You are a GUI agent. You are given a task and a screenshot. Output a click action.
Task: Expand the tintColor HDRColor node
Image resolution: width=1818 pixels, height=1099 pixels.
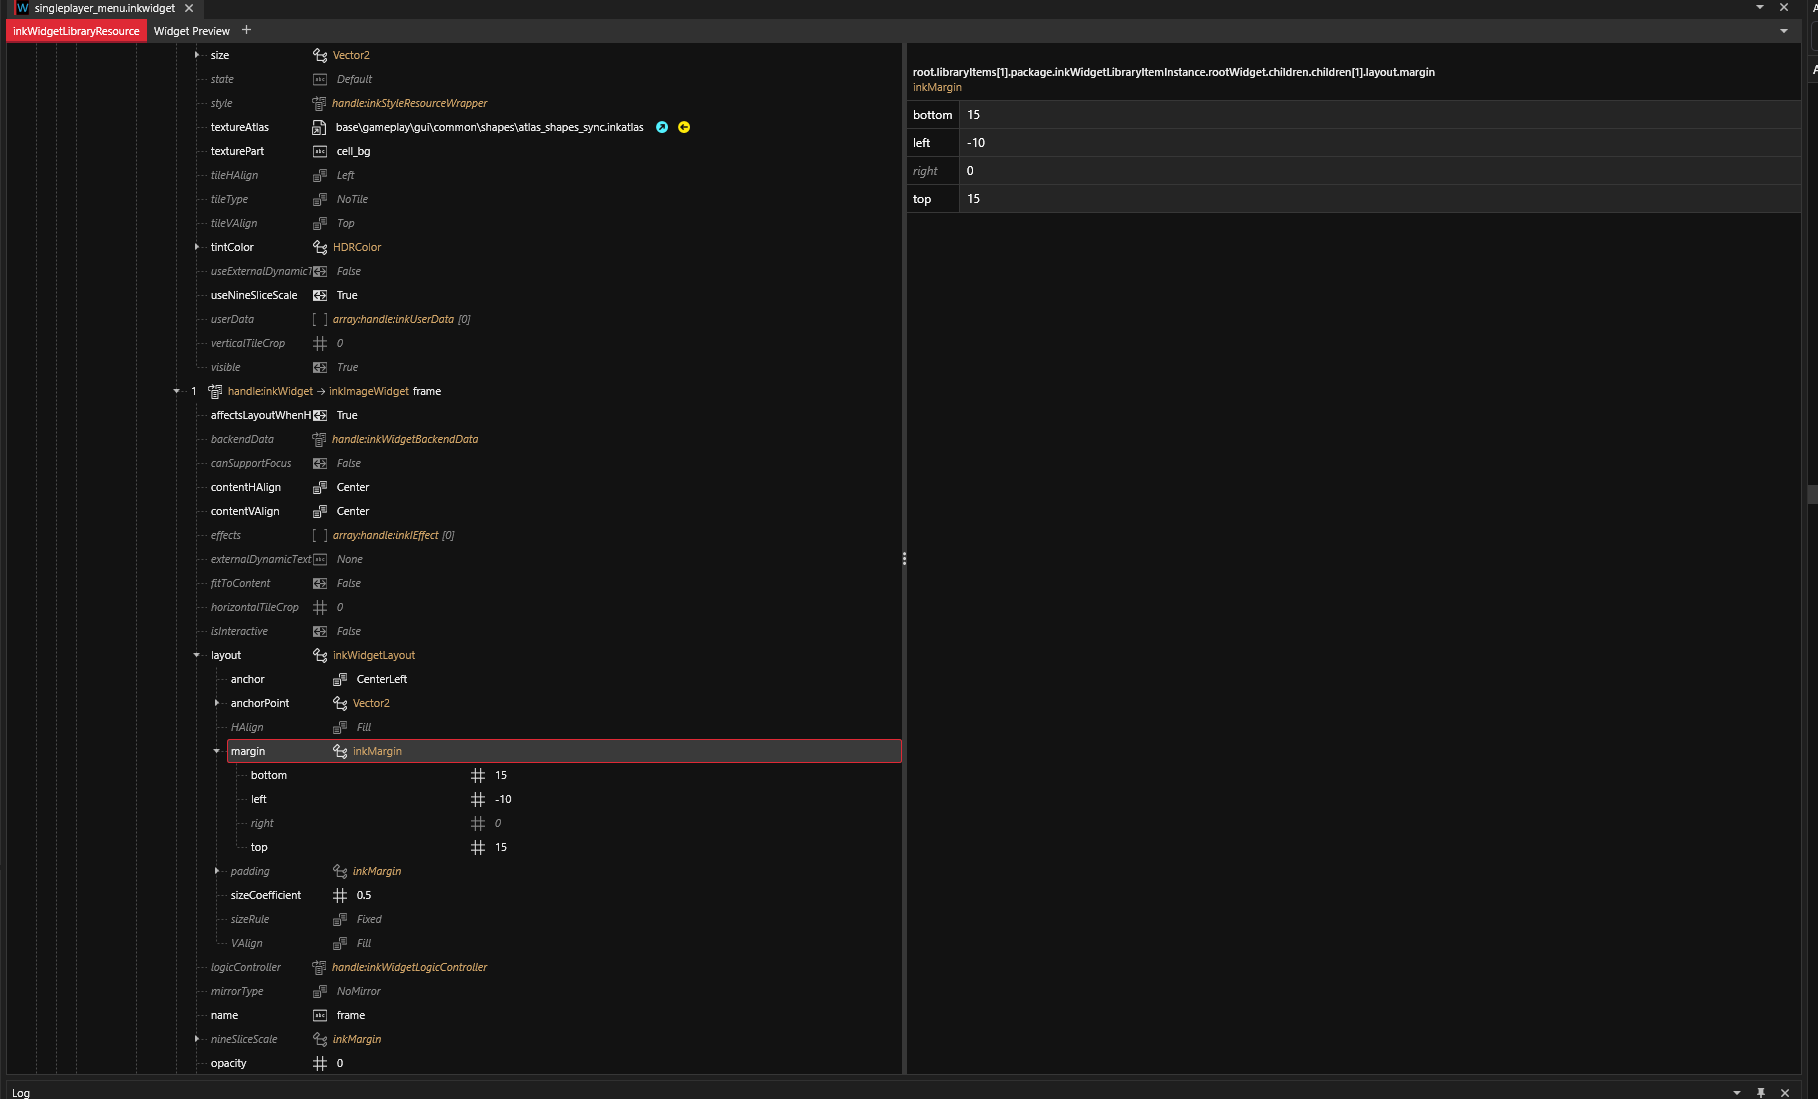point(197,247)
